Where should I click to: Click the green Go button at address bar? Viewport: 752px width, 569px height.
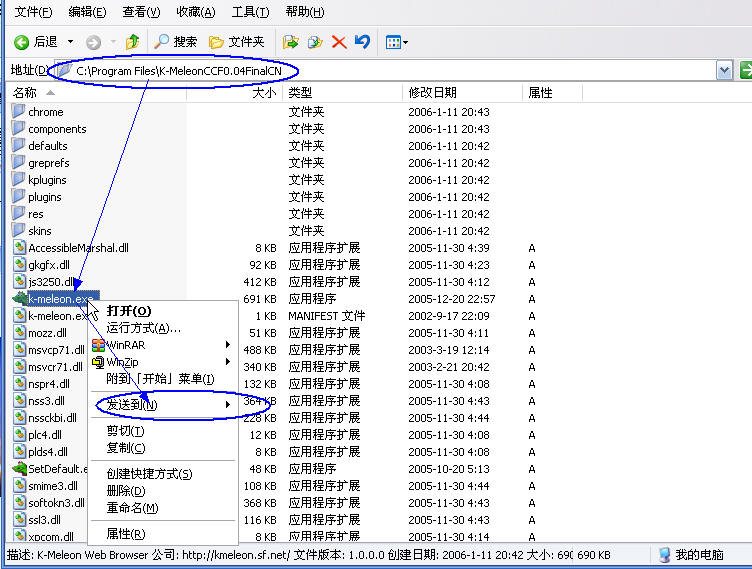pos(745,71)
